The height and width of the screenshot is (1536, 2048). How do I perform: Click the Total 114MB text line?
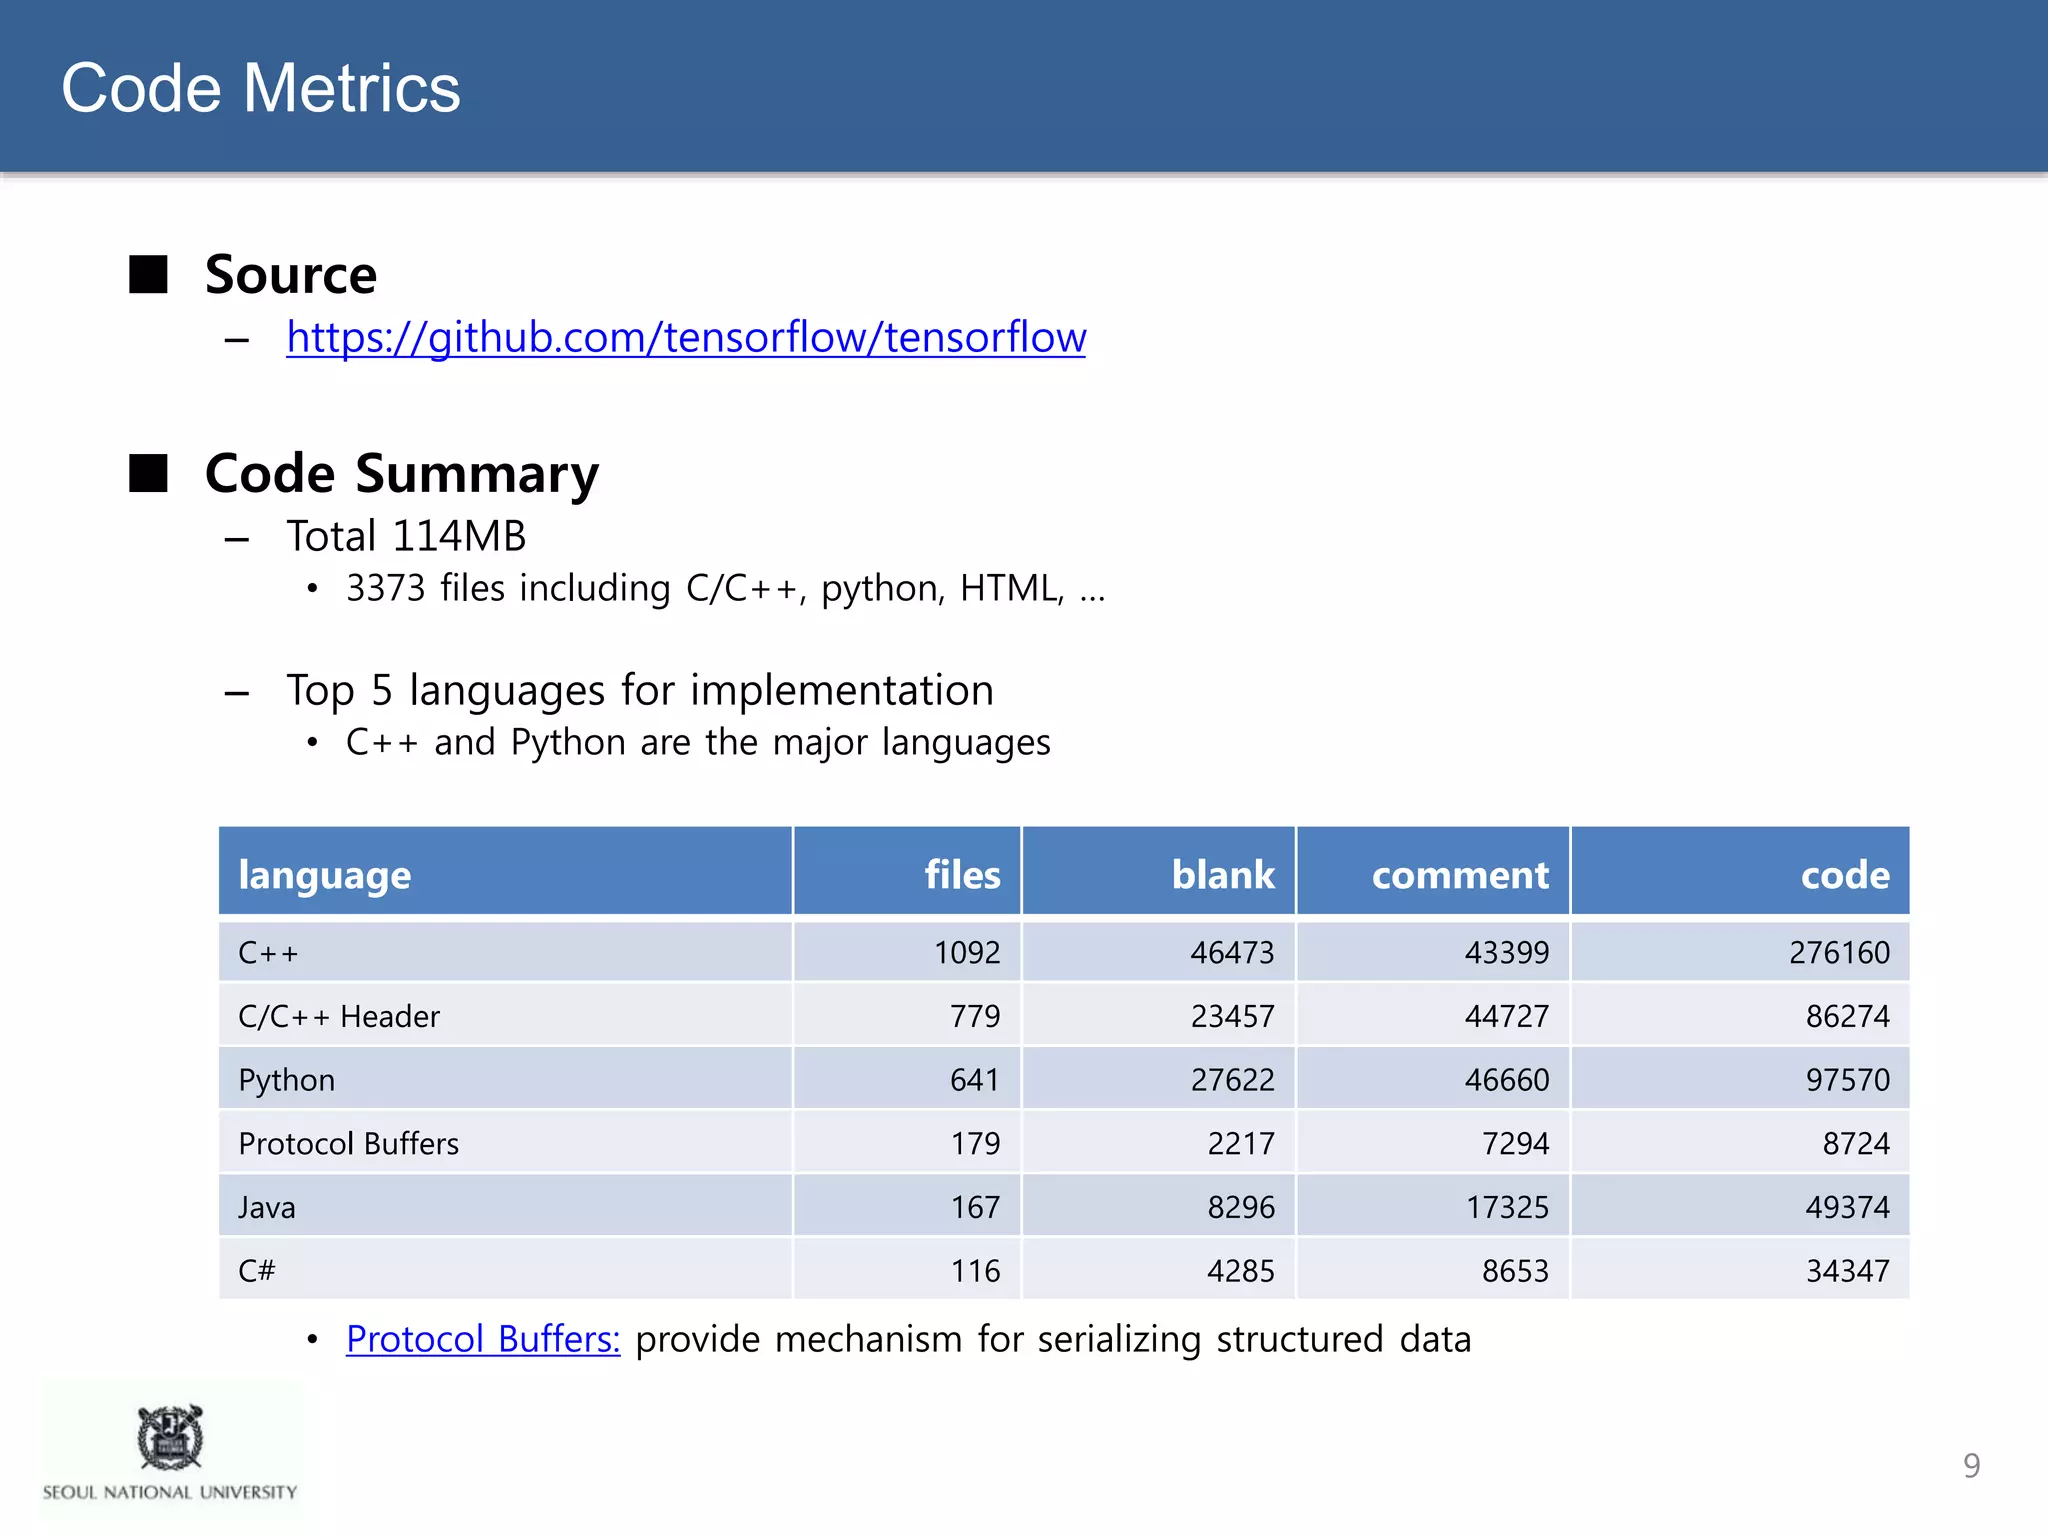[x=406, y=536]
